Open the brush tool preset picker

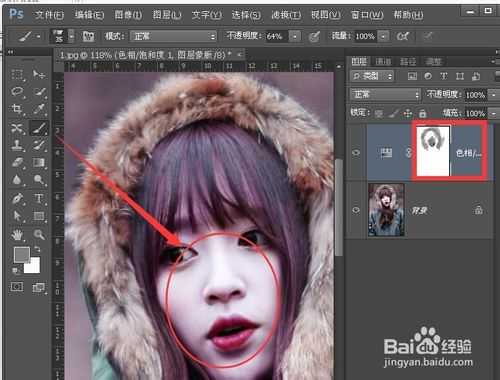pyautogui.click(x=29, y=36)
